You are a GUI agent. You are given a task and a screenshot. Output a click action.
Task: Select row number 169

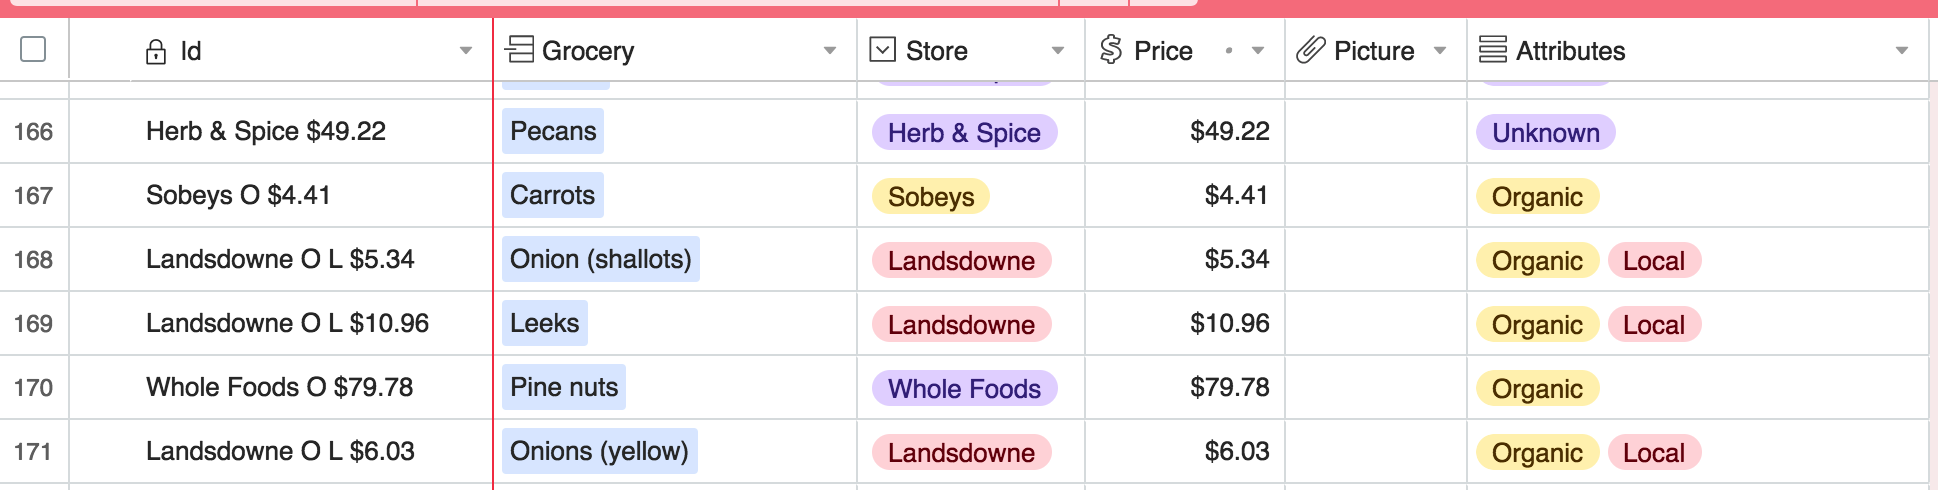33,324
